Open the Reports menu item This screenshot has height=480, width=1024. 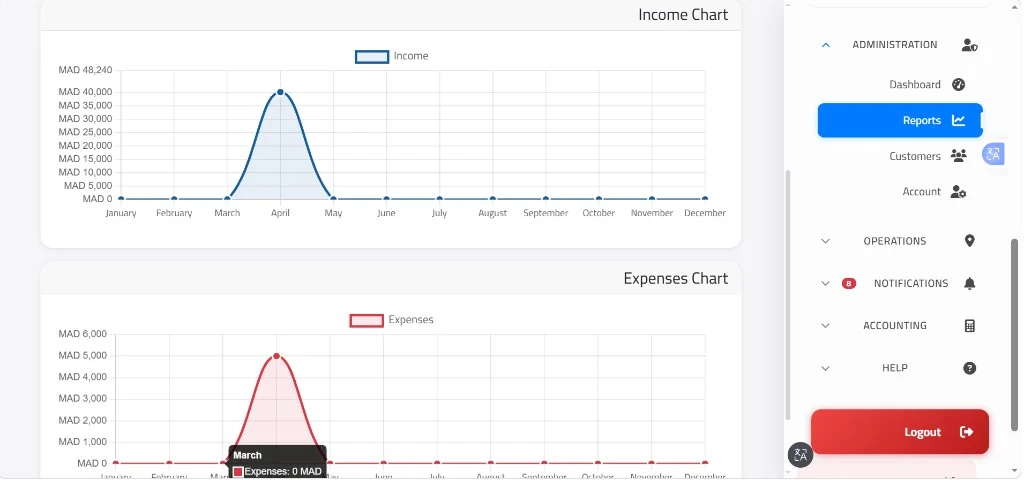[900, 120]
